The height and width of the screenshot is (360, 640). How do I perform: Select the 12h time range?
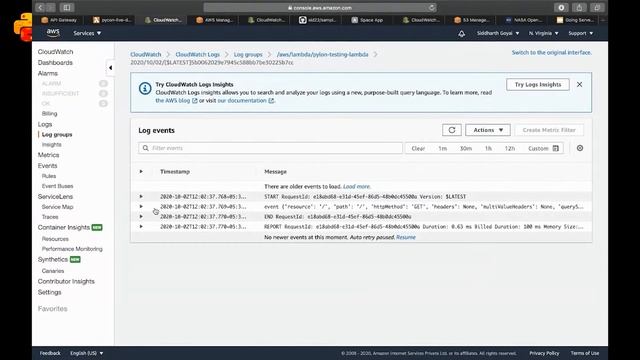pos(510,148)
